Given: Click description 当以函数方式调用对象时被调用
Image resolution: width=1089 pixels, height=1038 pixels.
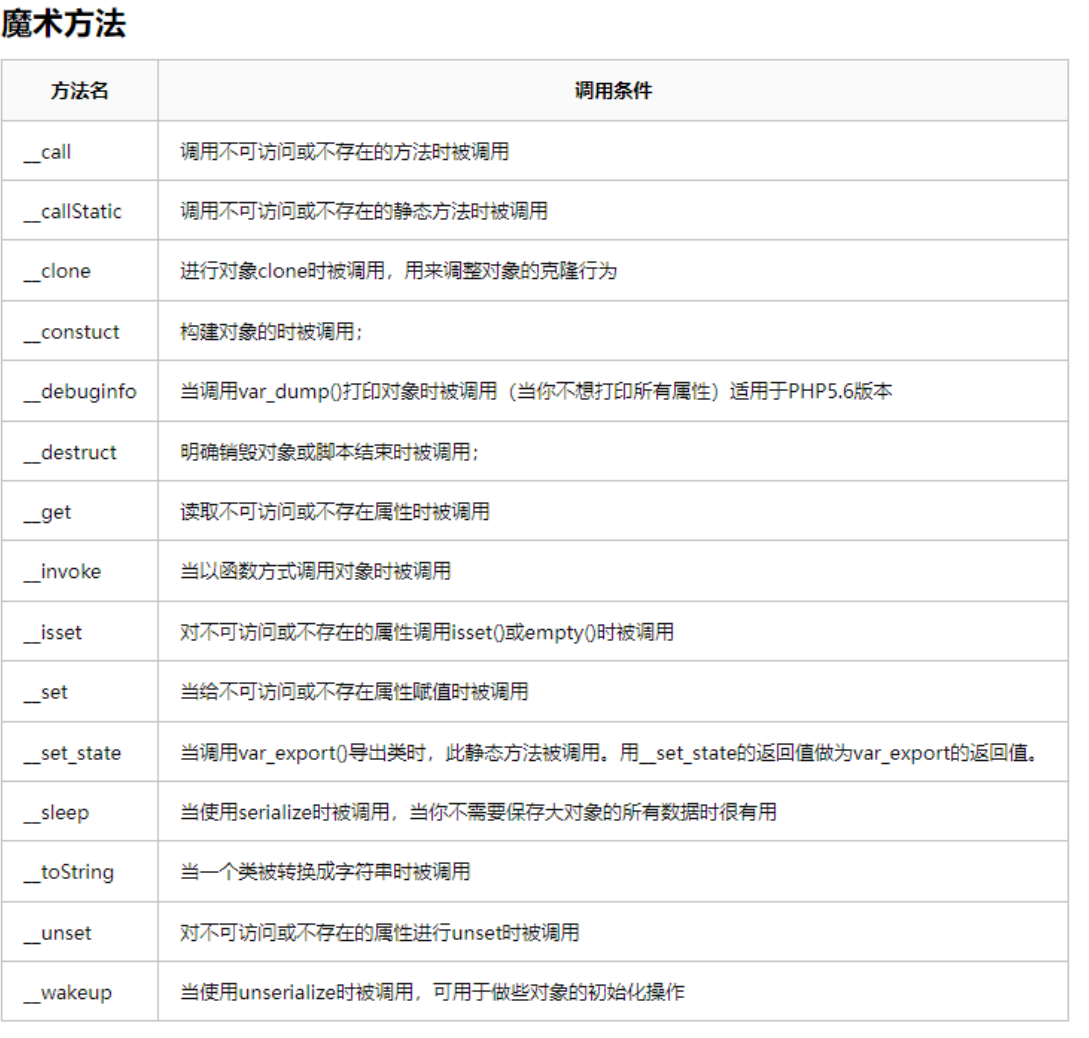Looking at the screenshot, I should [x=315, y=572].
